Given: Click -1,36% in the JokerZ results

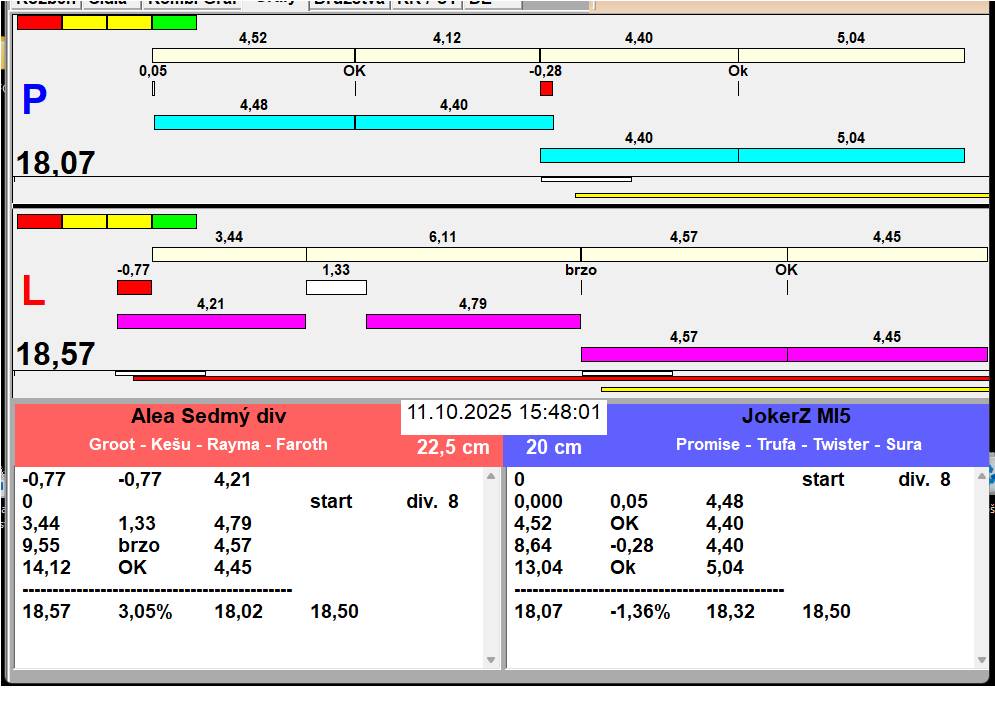Looking at the screenshot, I should click(x=640, y=612).
